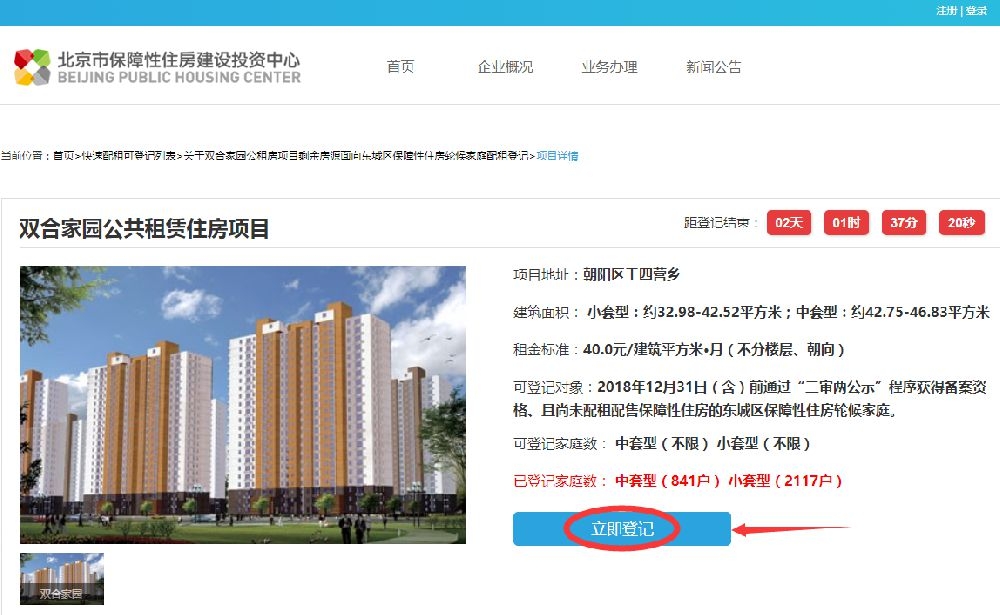The image size is (1000, 615).
Task: Click the 01时 countdown box
Action: click(x=846, y=223)
